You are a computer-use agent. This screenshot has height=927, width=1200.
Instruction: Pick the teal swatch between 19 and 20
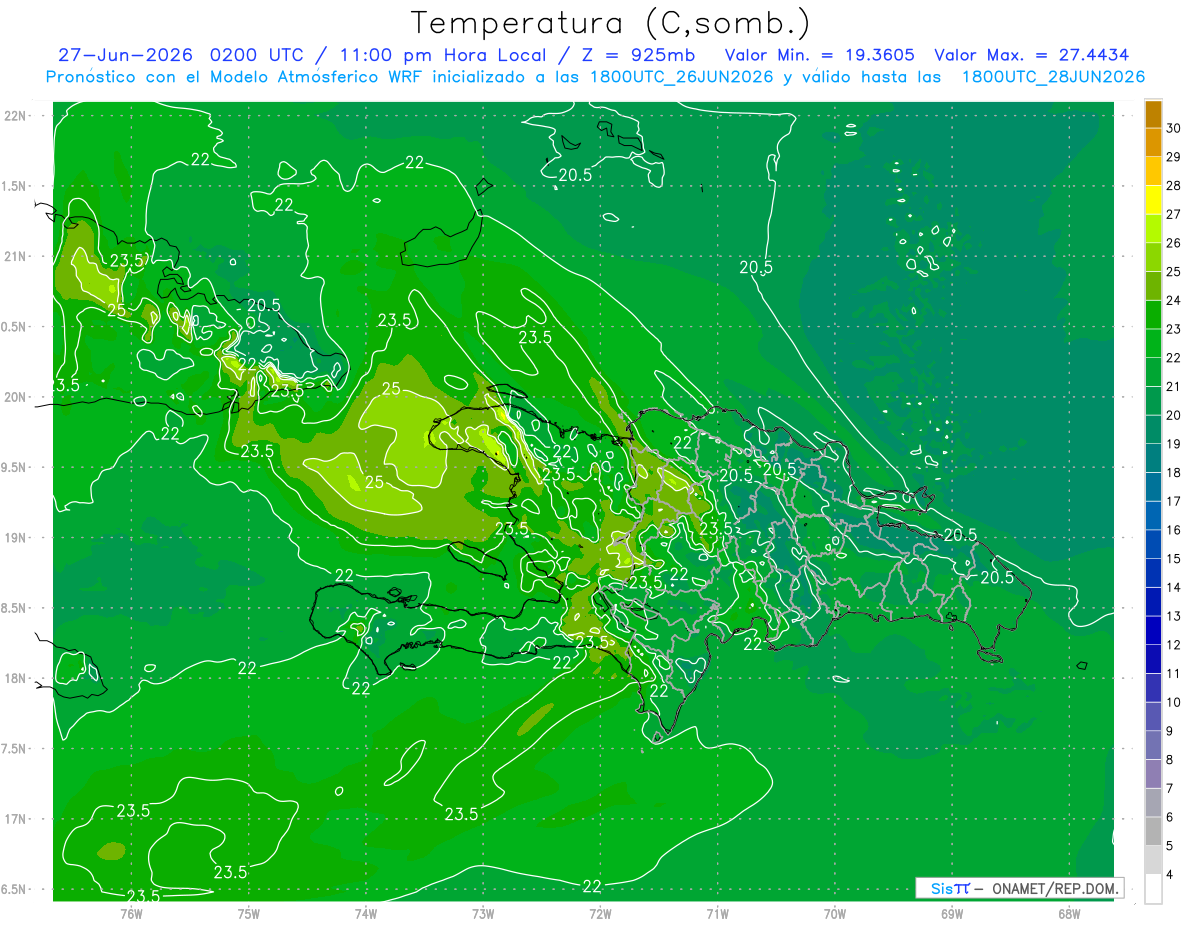pos(1153,430)
